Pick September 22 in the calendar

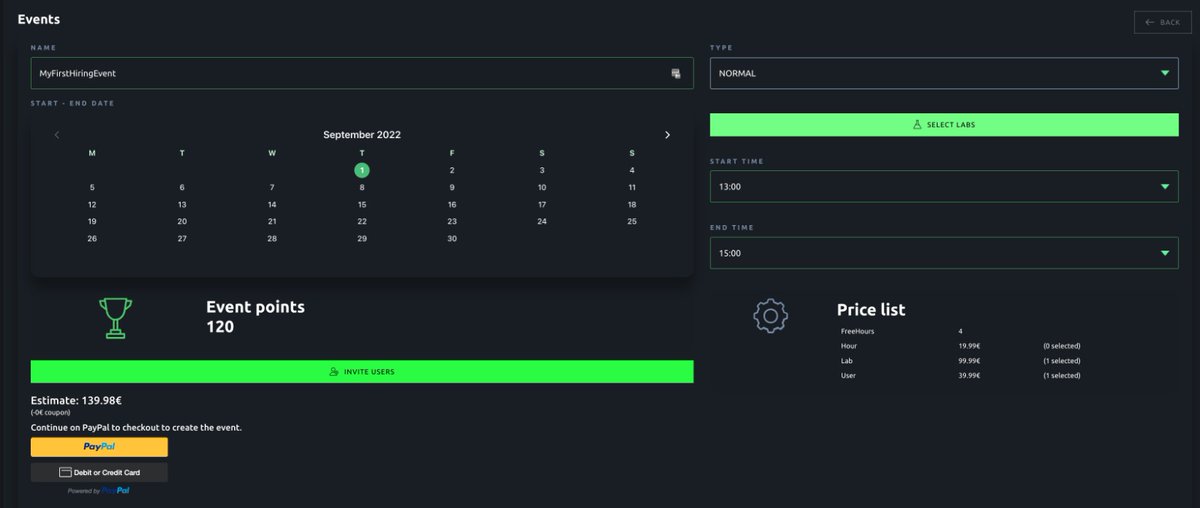point(362,221)
